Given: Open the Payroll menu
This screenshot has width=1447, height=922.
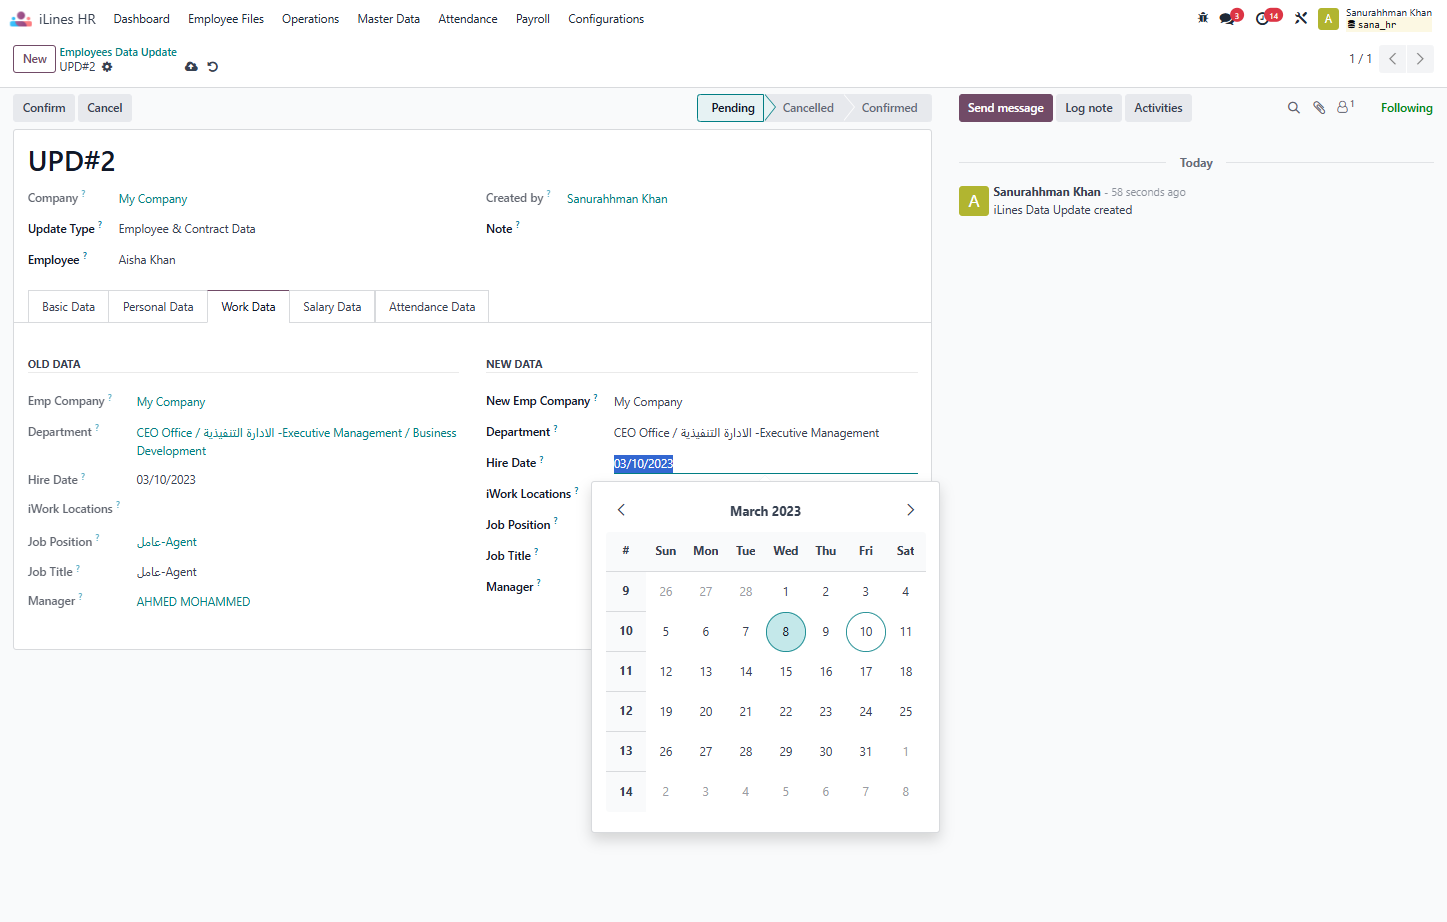Looking at the screenshot, I should pos(533,19).
